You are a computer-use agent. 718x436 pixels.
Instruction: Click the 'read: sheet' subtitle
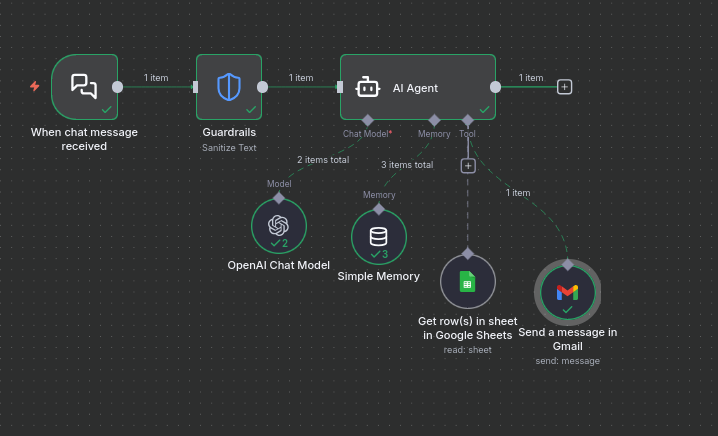click(x=468, y=350)
